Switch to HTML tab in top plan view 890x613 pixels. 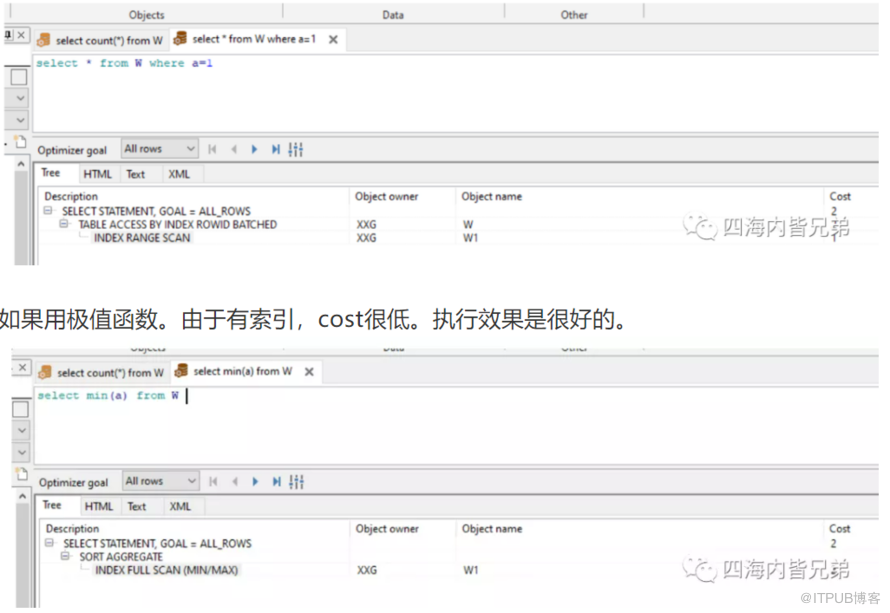coord(98,174)
